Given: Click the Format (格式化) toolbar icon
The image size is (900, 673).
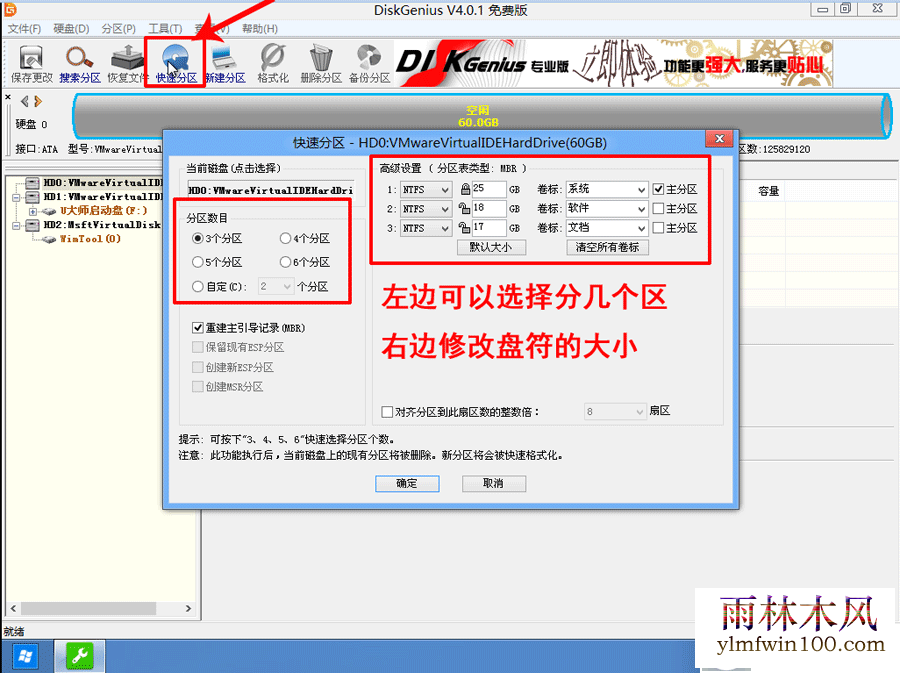Looking at the screenshot, I should tap(273, 64).
